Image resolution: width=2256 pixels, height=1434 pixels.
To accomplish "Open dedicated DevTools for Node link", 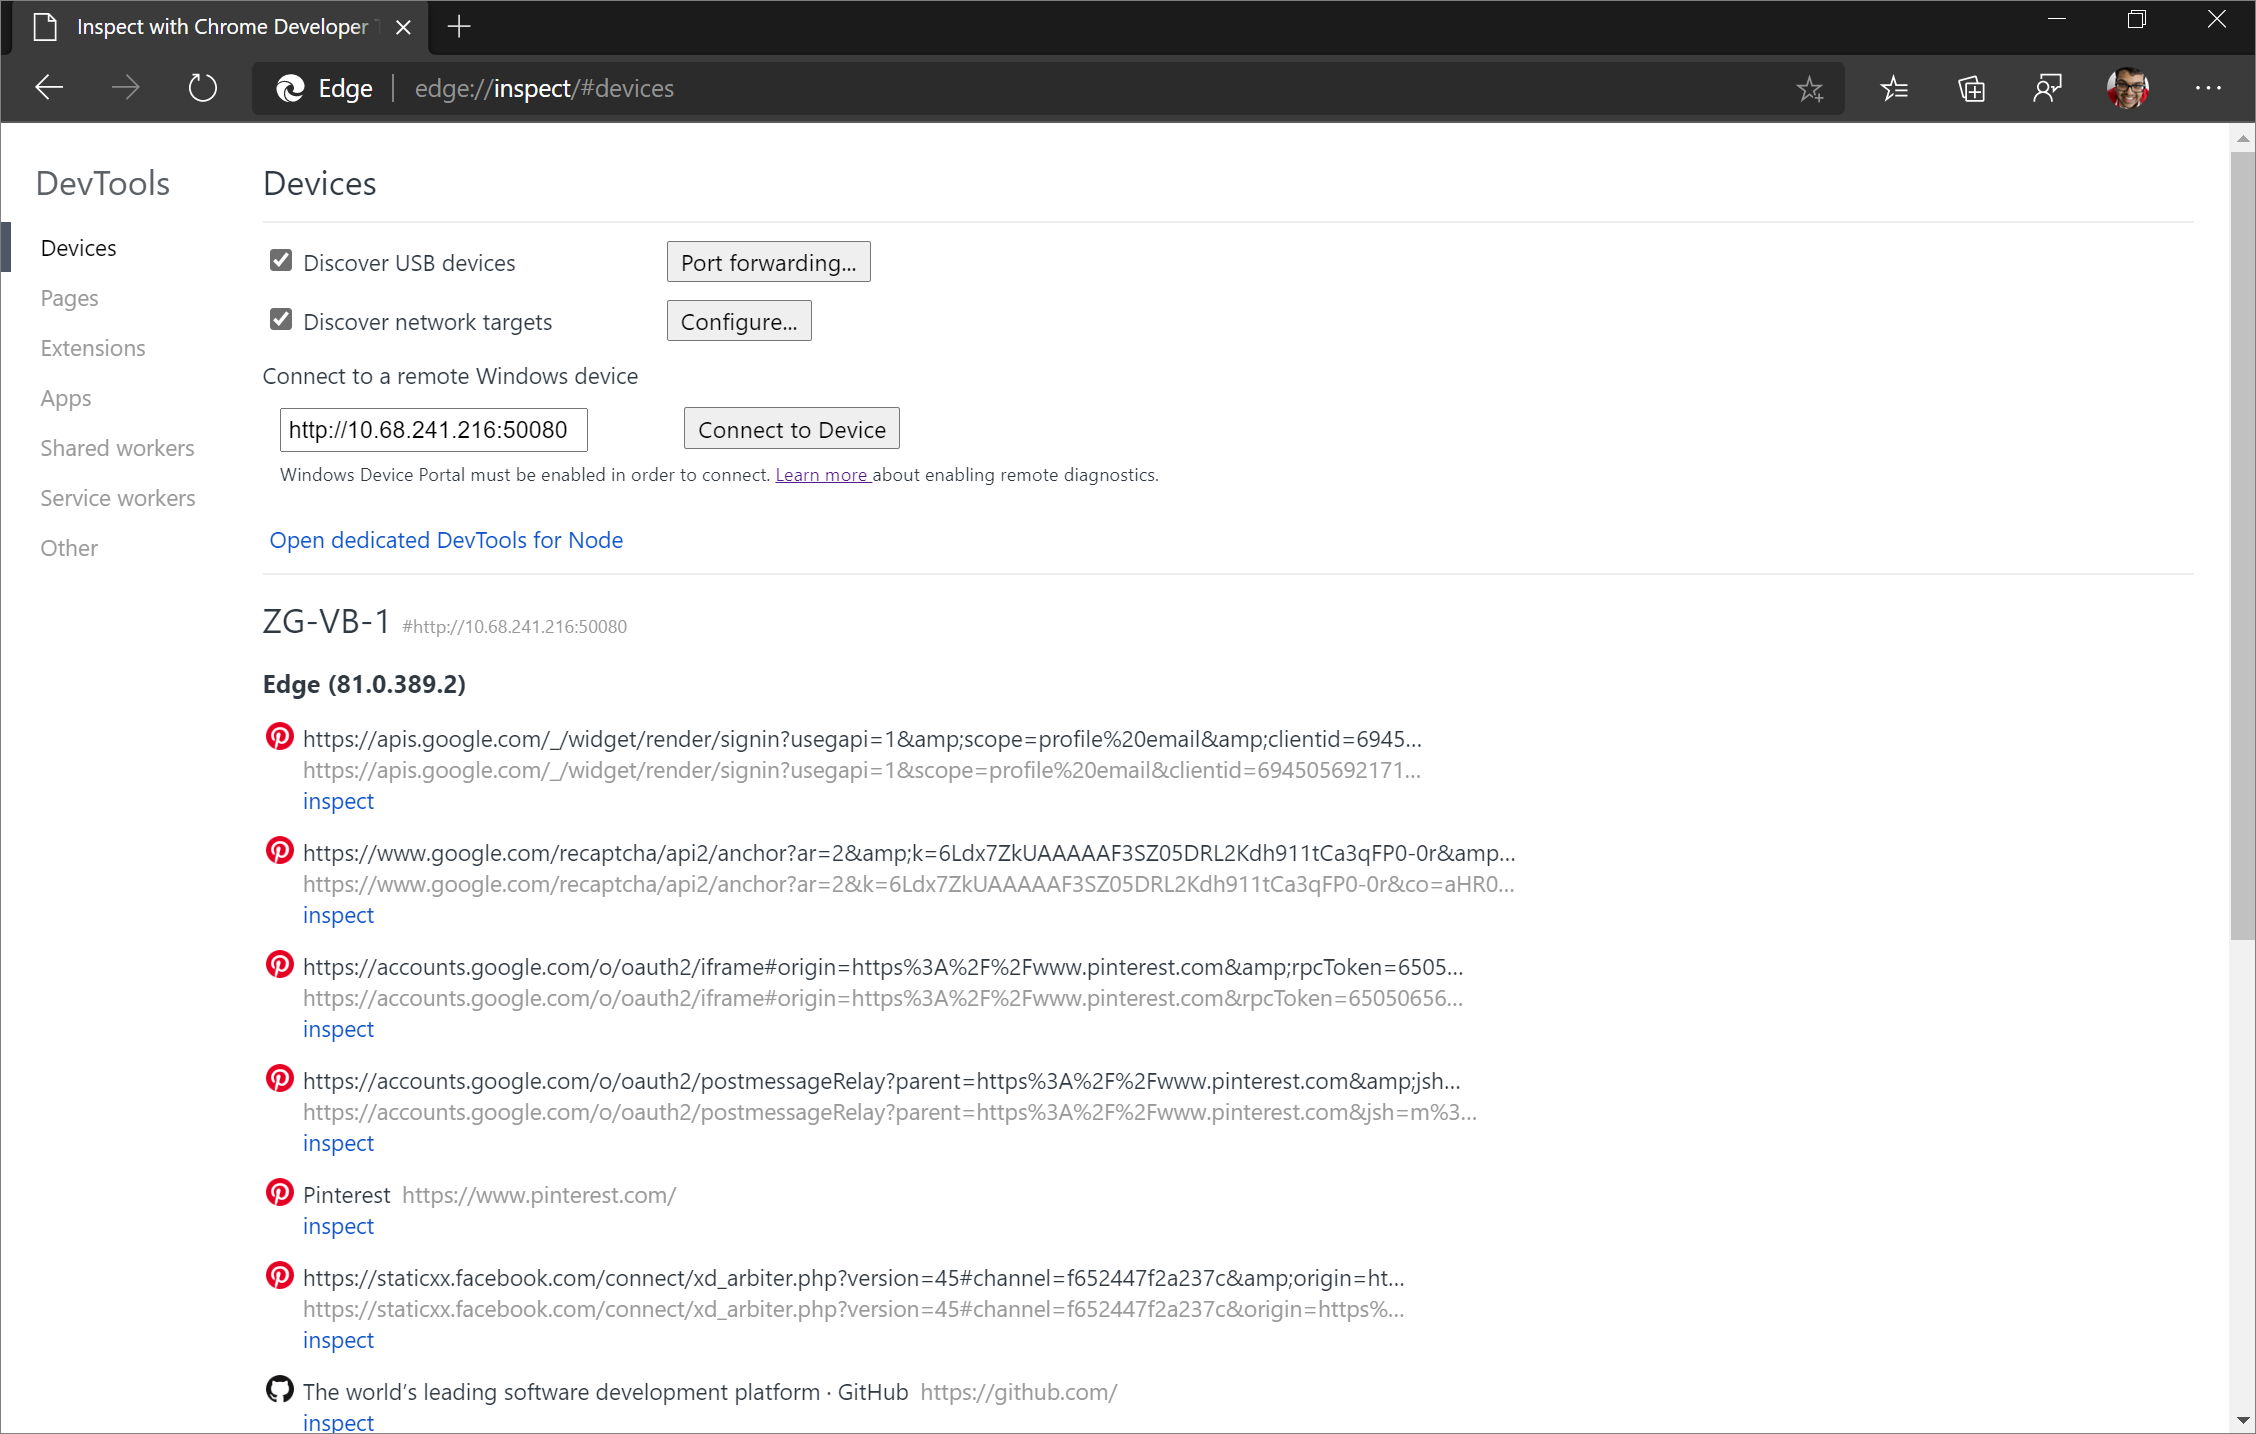I will 446,539.
